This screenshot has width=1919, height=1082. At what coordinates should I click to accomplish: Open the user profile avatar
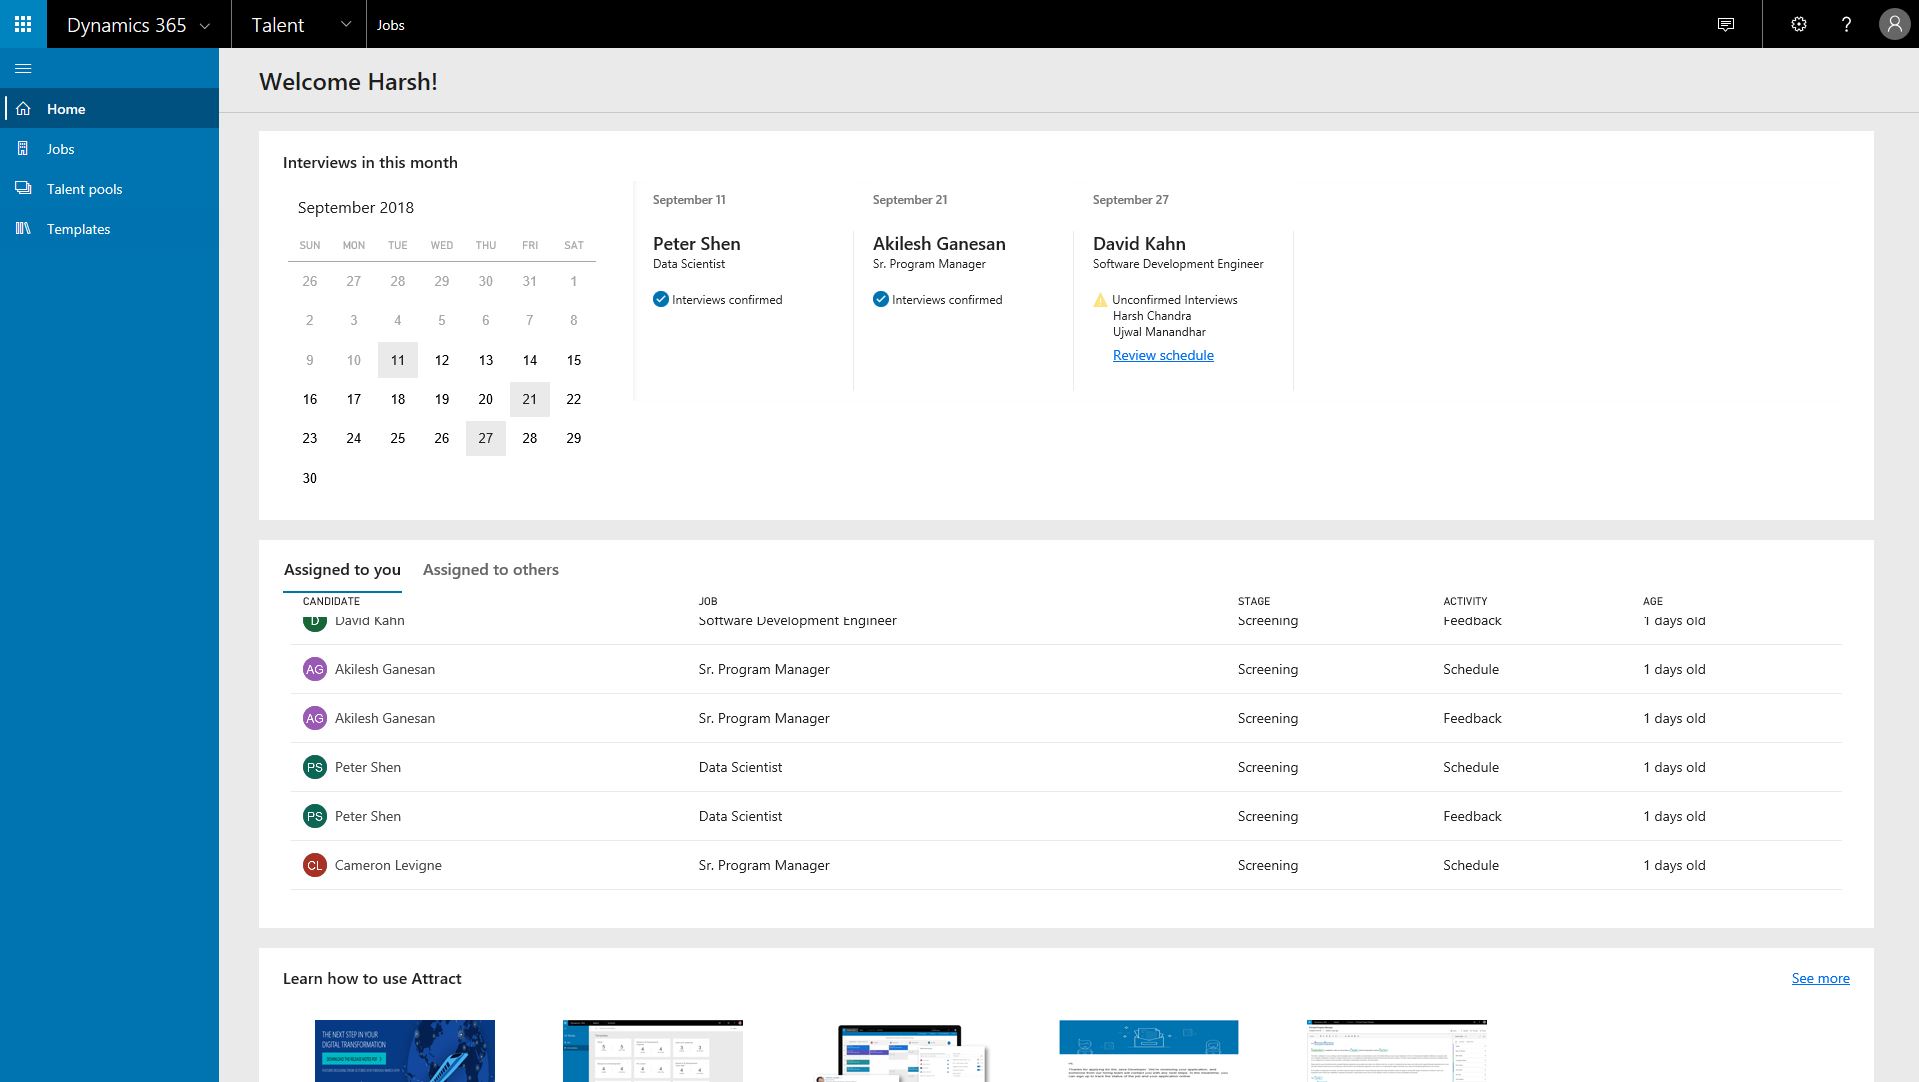click(1894, 24)
